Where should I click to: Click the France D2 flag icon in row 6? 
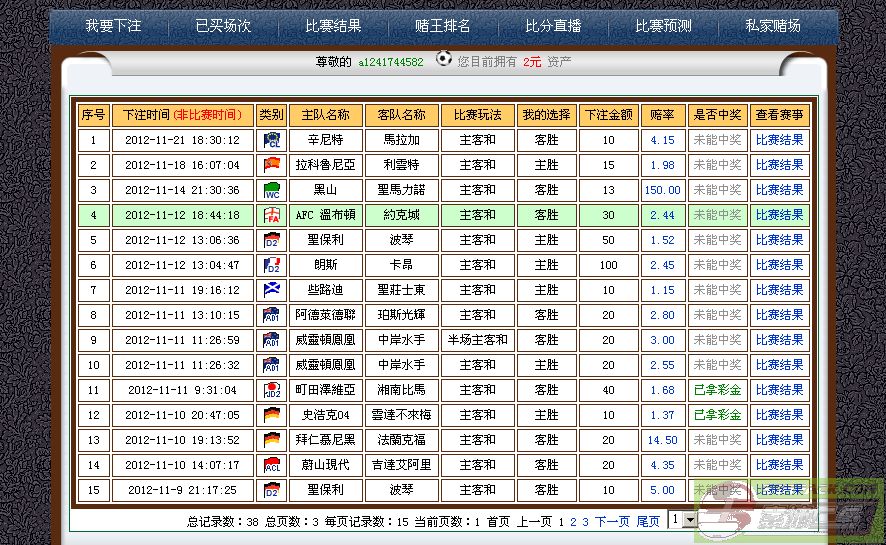tap(271, 265)
